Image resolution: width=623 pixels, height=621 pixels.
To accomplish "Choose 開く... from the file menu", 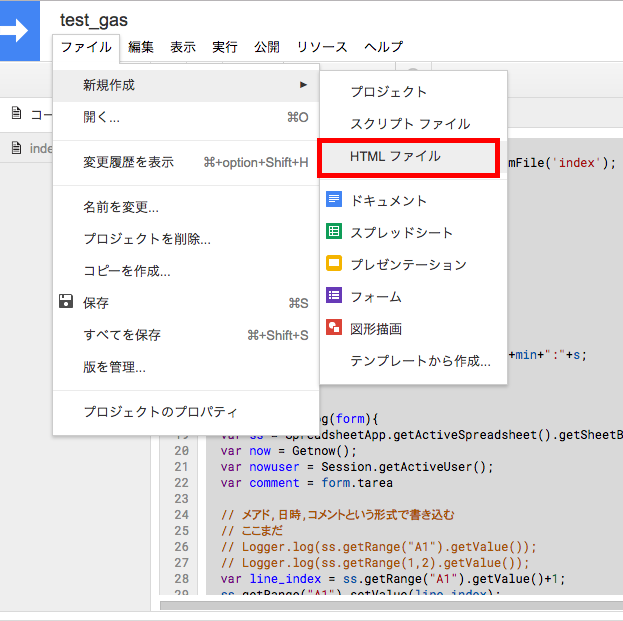I will click(x=186, y=117).
